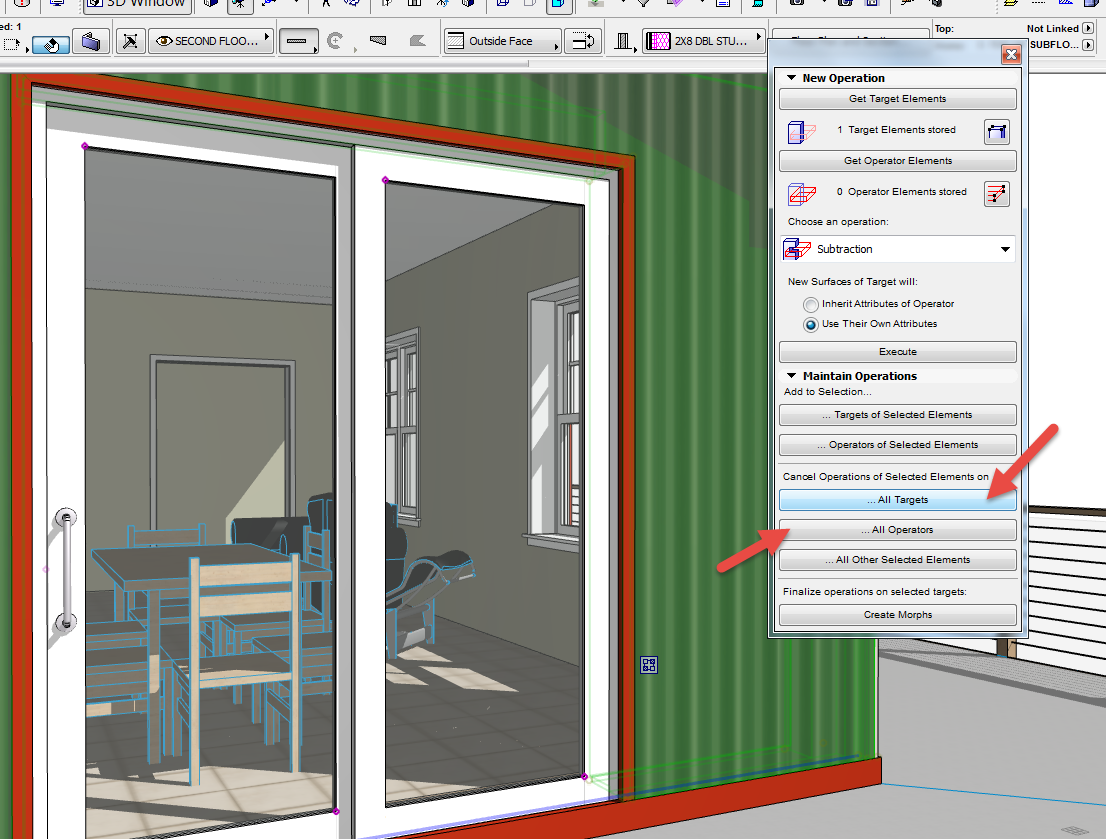Click the stored Target Elements icon button

pyautogui.click(x=996, y=131)
